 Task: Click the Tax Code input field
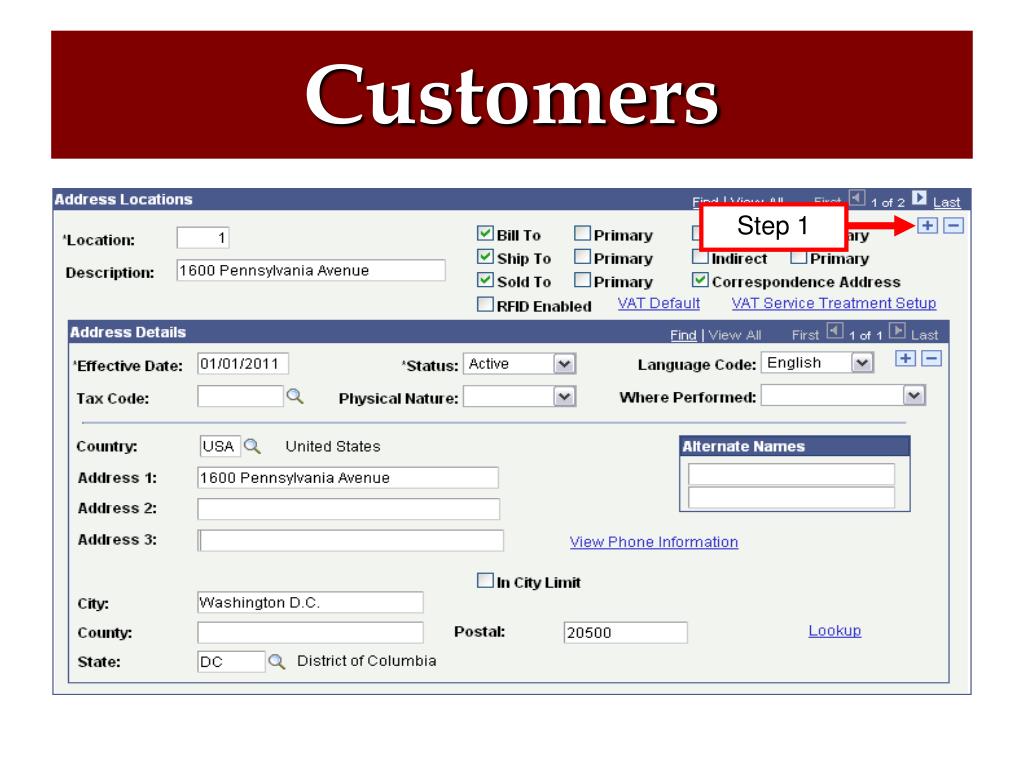(240, 396)
